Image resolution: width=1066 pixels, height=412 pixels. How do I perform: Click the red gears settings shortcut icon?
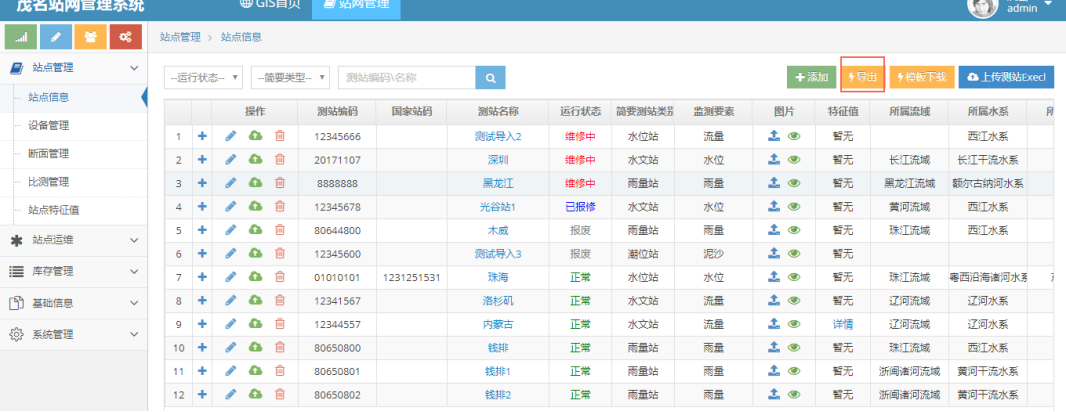(125, 38)
